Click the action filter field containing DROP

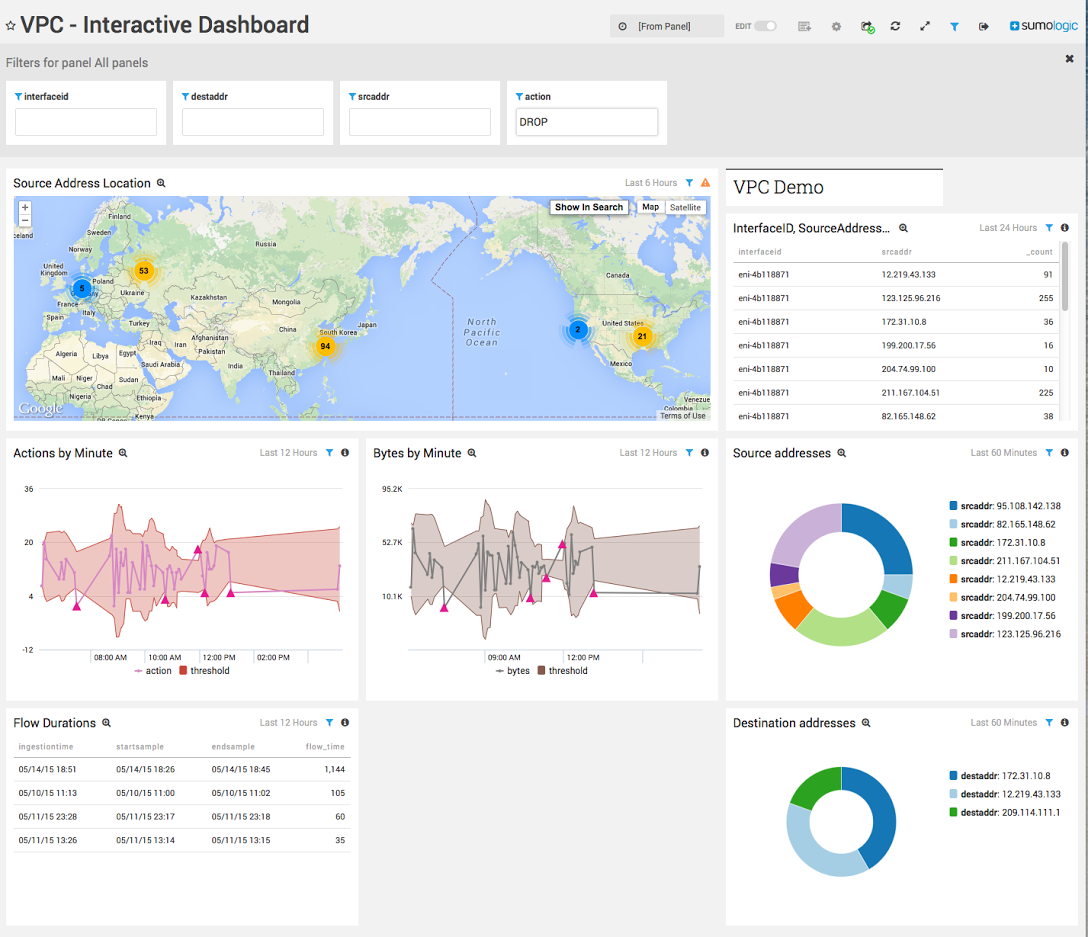coord(586,122)
